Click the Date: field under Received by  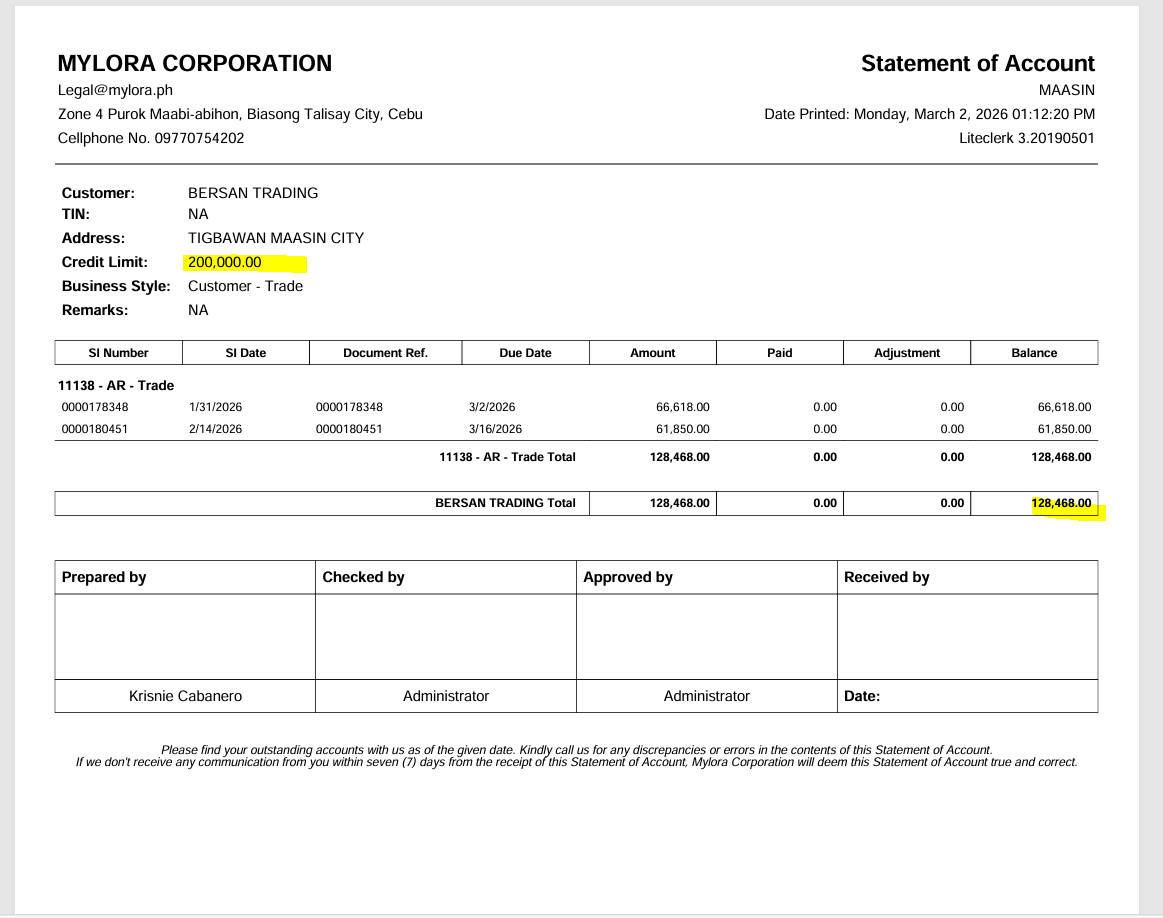[x=862, y=696]
